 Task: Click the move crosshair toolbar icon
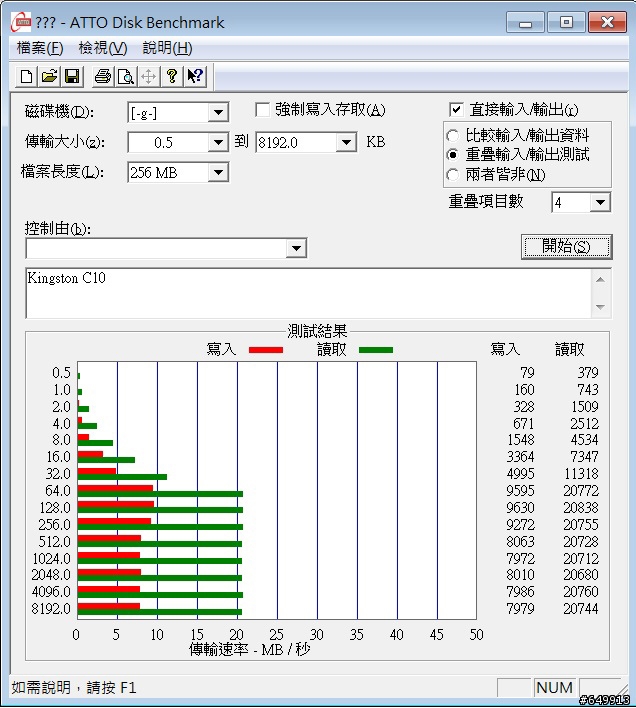(149, 76)
